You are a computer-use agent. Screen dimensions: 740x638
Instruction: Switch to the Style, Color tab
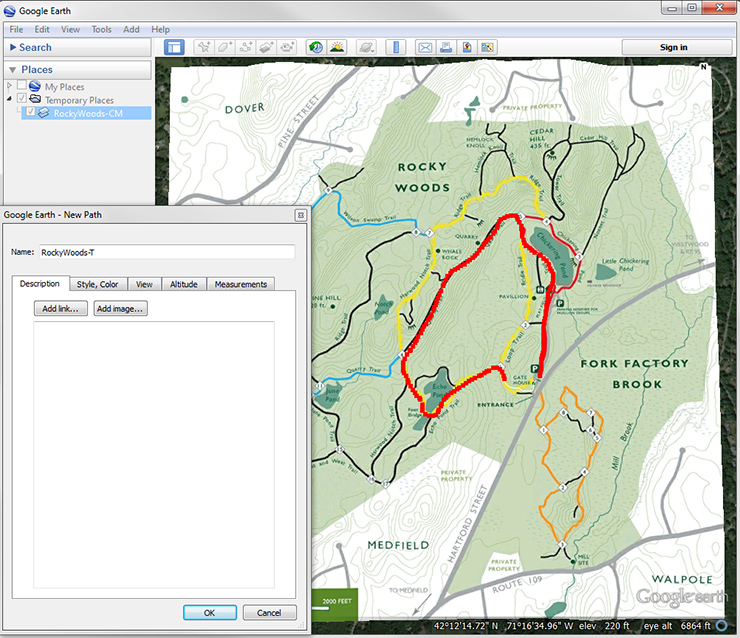97,284
